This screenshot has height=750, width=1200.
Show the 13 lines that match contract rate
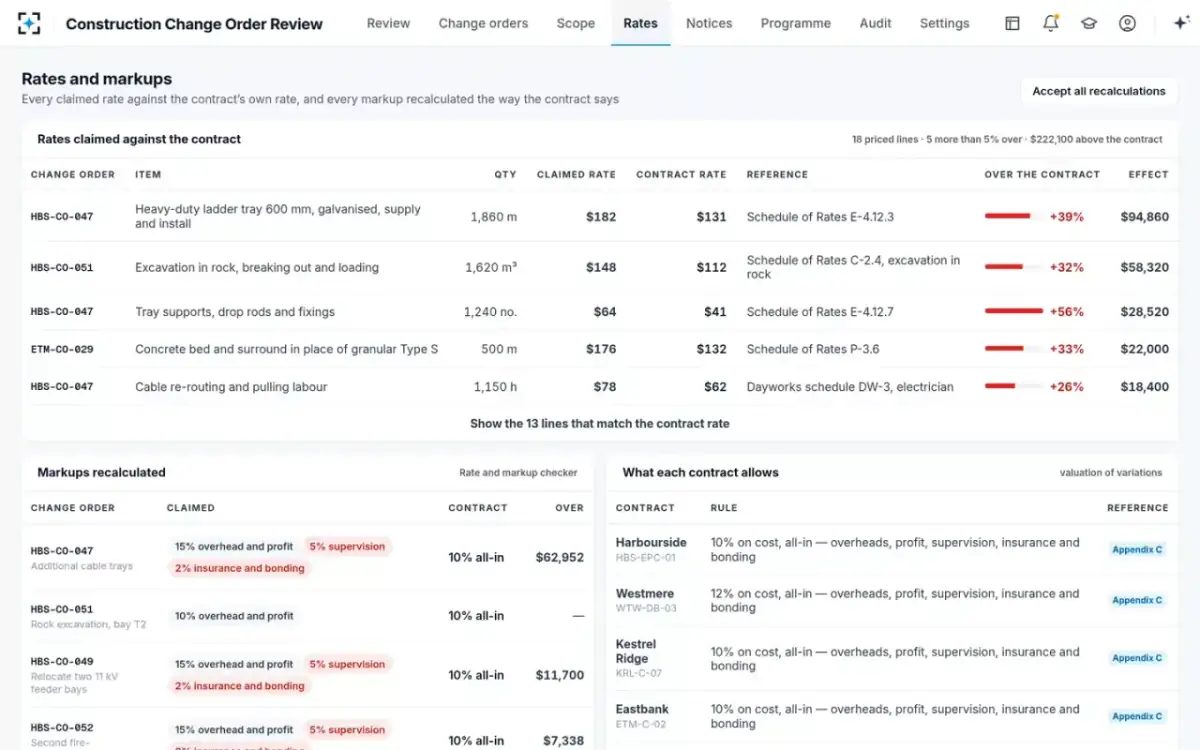click(x=600, y=424)
